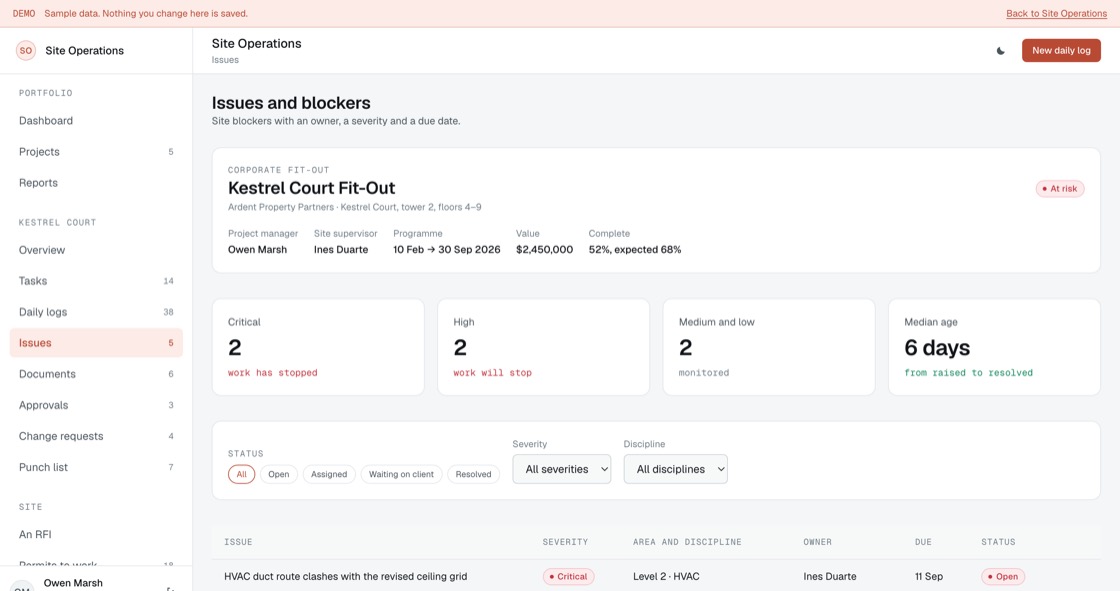Click the $2,450,000 project value
1120x591 pixels.
point(544,250)
